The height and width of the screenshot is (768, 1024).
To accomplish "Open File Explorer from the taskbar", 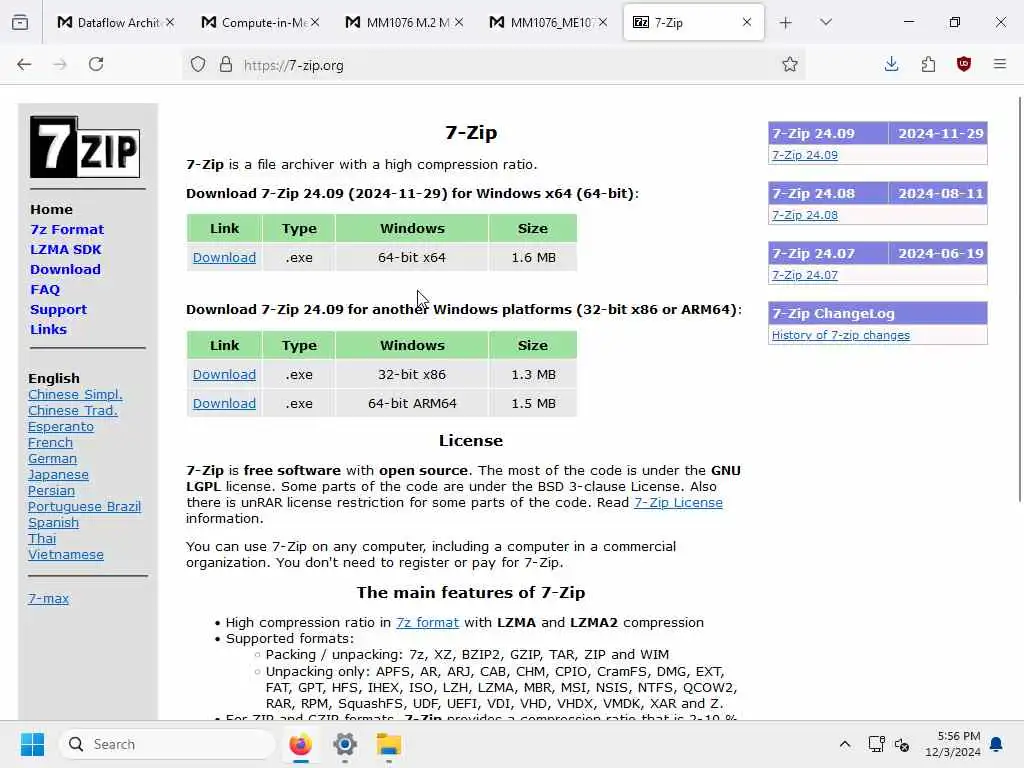I will 389,744.
